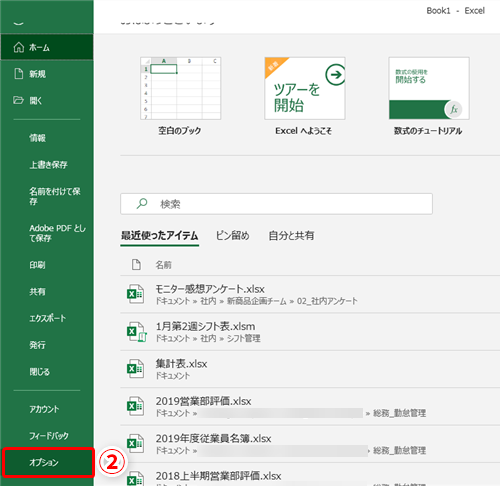The height and width of the screenshot is (486, 500).
Task: Choose 上書き保存 in the menu
Action: pyautogui.click(x=48, y=165)
